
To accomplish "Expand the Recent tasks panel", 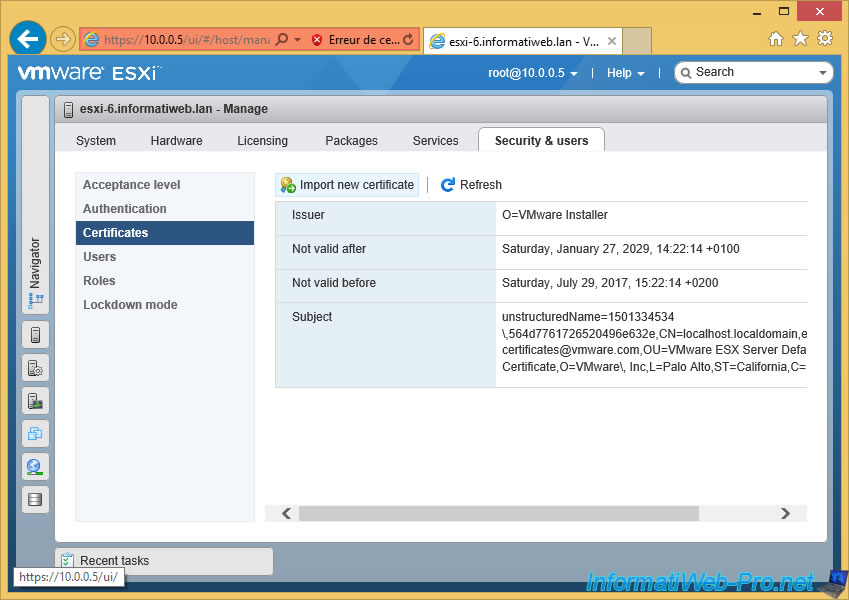I will 164,560.
